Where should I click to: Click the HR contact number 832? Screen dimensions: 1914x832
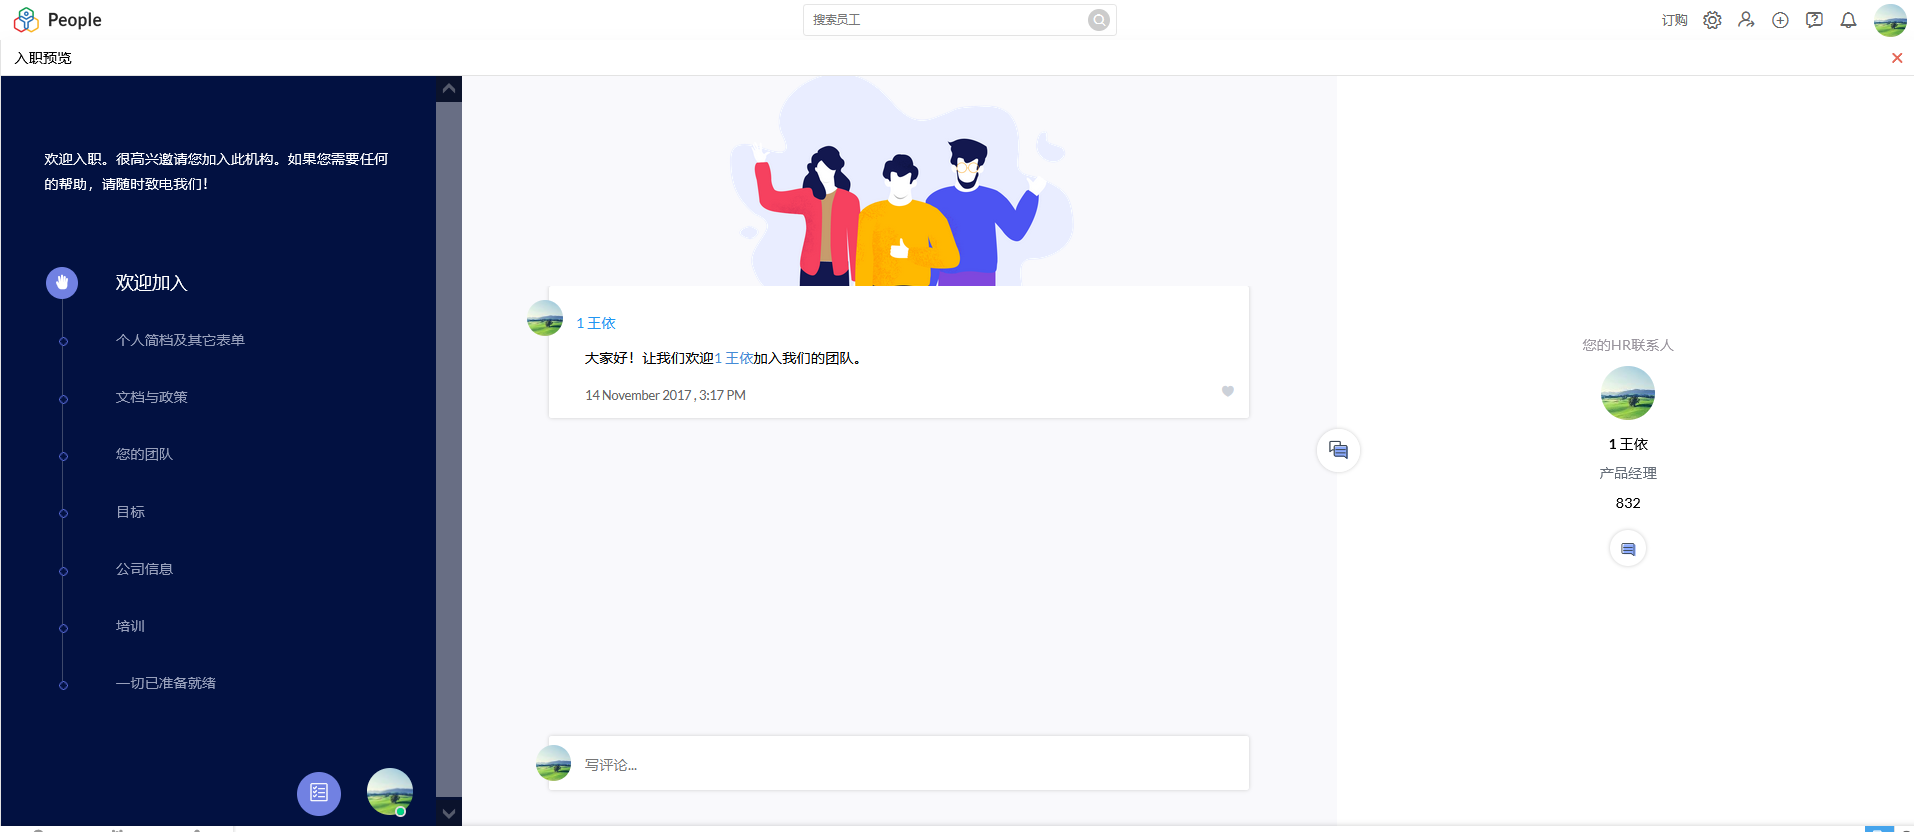tap(1628, 503)
